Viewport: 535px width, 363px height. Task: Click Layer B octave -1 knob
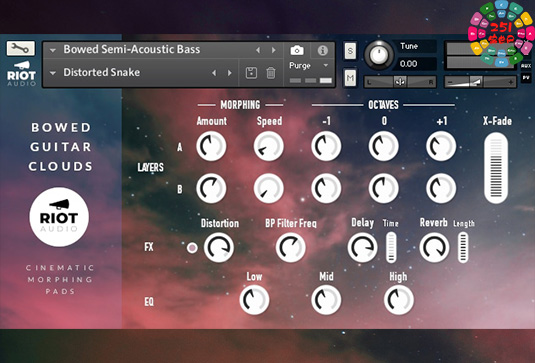coord(326,188)
